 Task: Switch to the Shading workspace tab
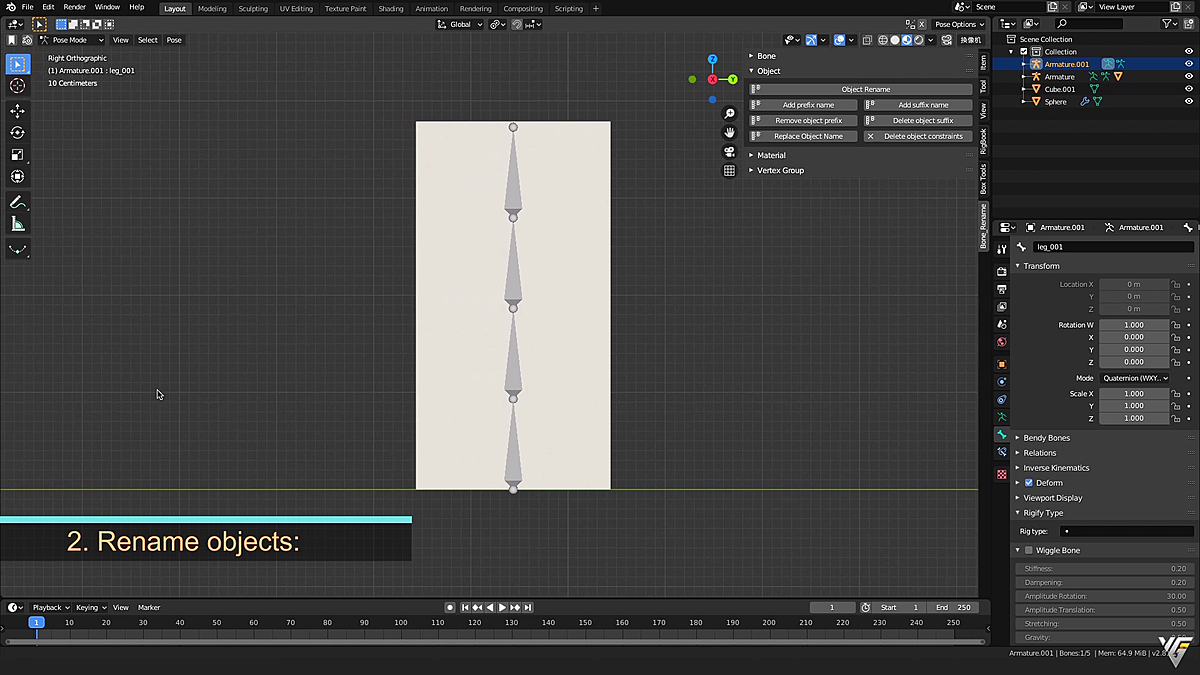coord(390,8)
